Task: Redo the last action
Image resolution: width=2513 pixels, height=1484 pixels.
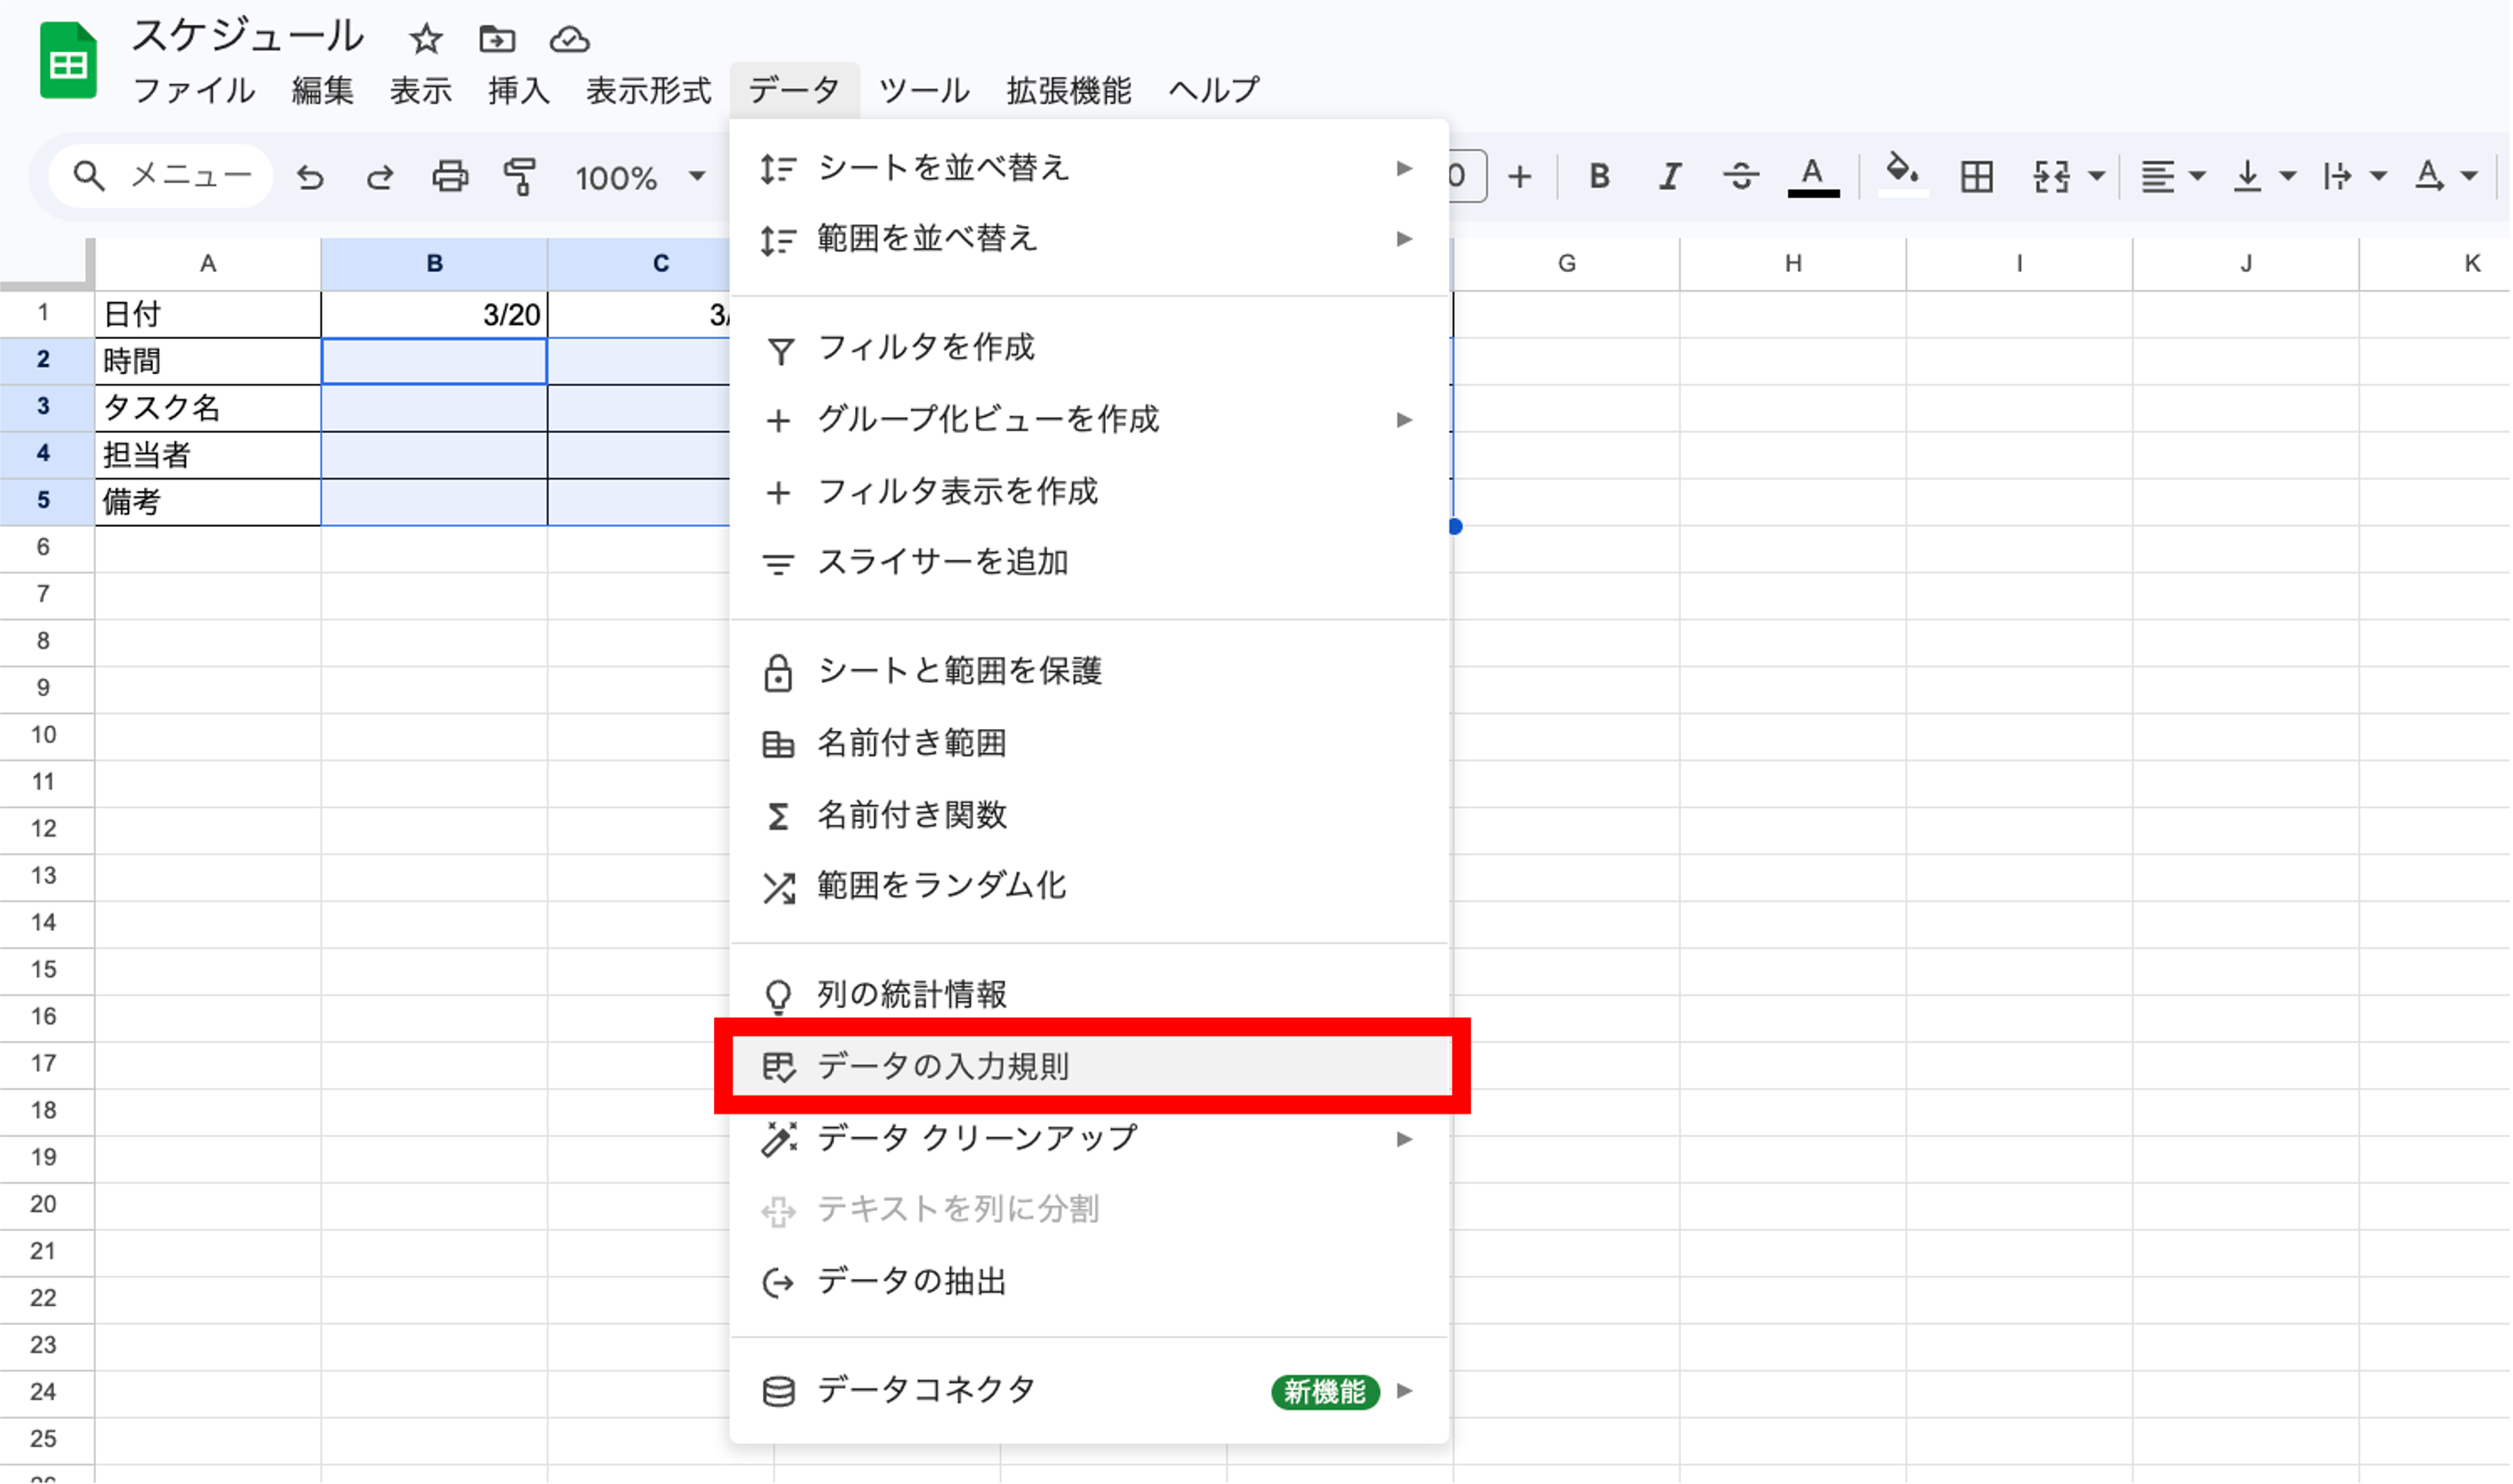Action: 380,176
